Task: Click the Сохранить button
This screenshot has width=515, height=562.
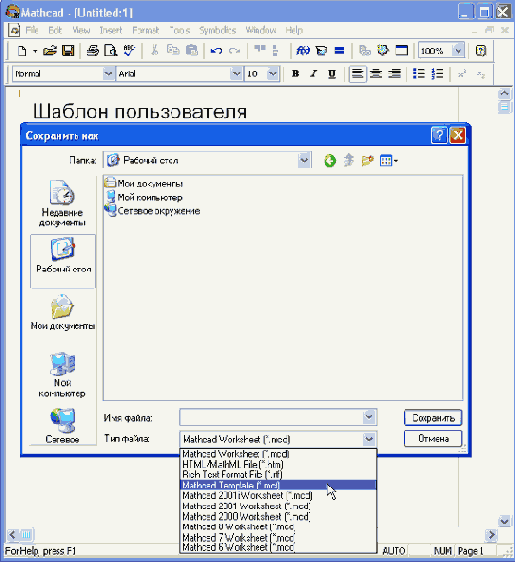Action: [x=433, y=418]
